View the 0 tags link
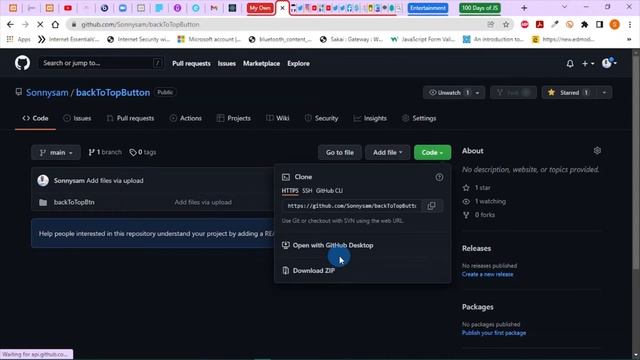 142,152
